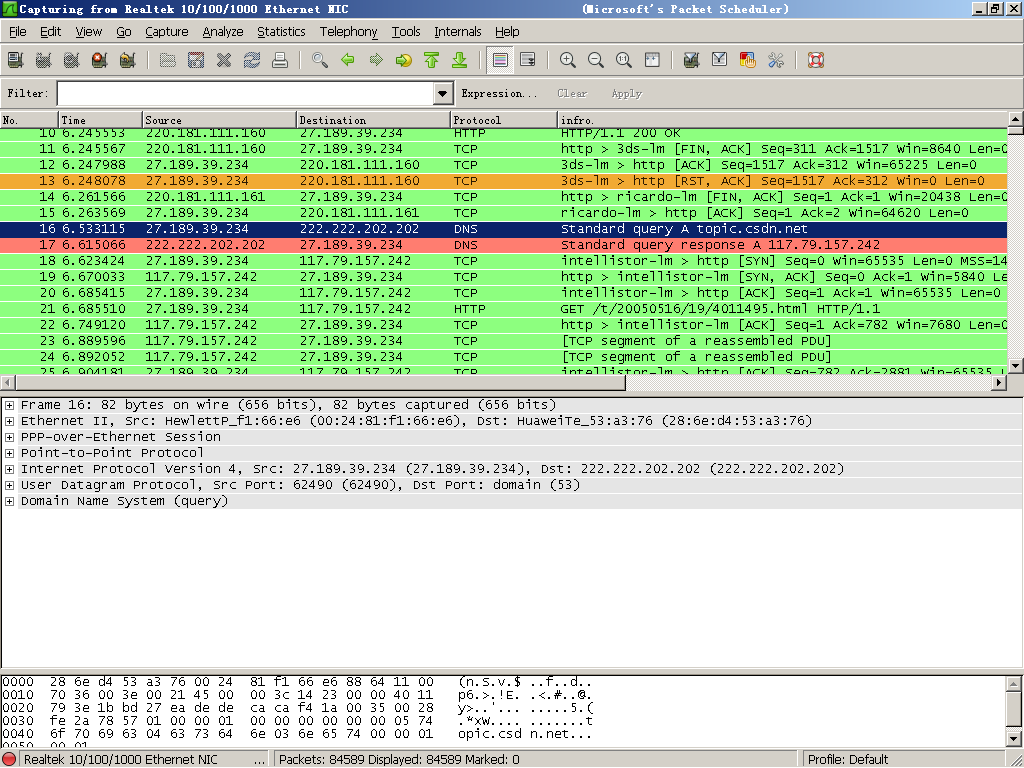Select packet 13 RST, ACK row

[504, 181]
